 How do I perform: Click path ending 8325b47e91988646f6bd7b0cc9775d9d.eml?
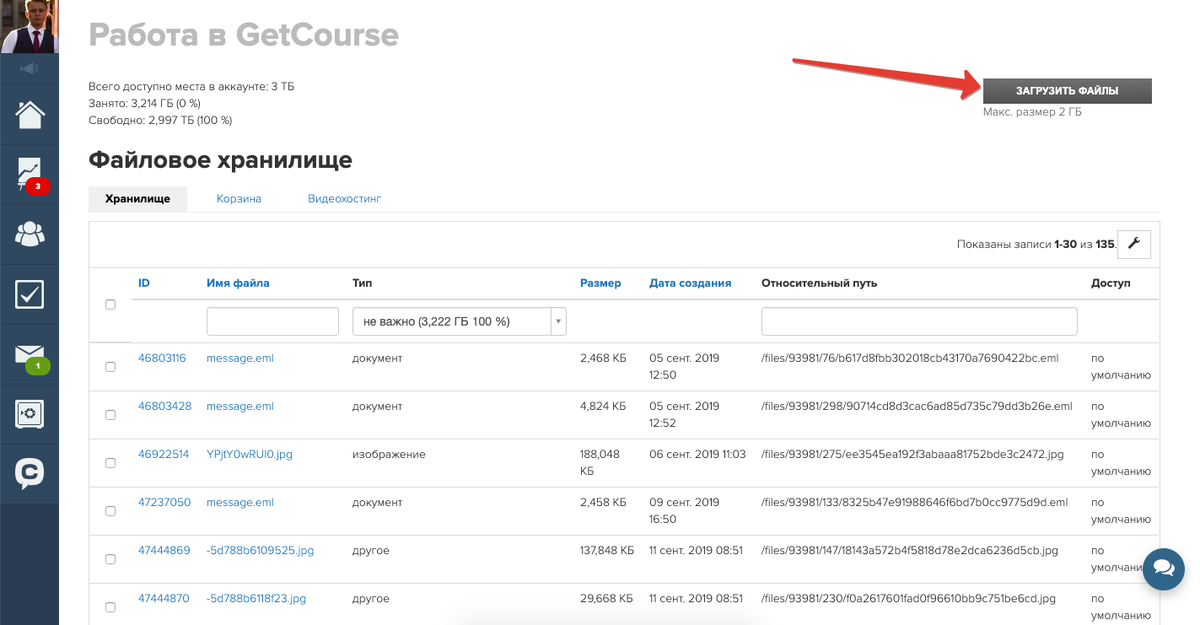[x=915, y=502]
